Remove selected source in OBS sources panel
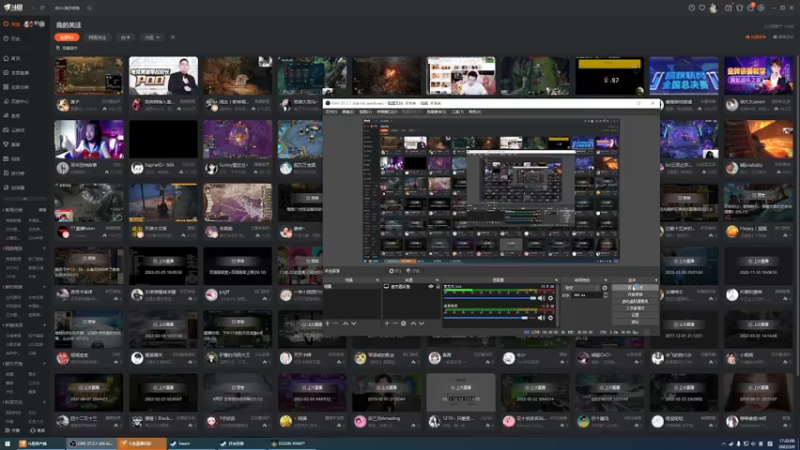The height and width of the screenshot is (450, 800). [x=395, y=323]
